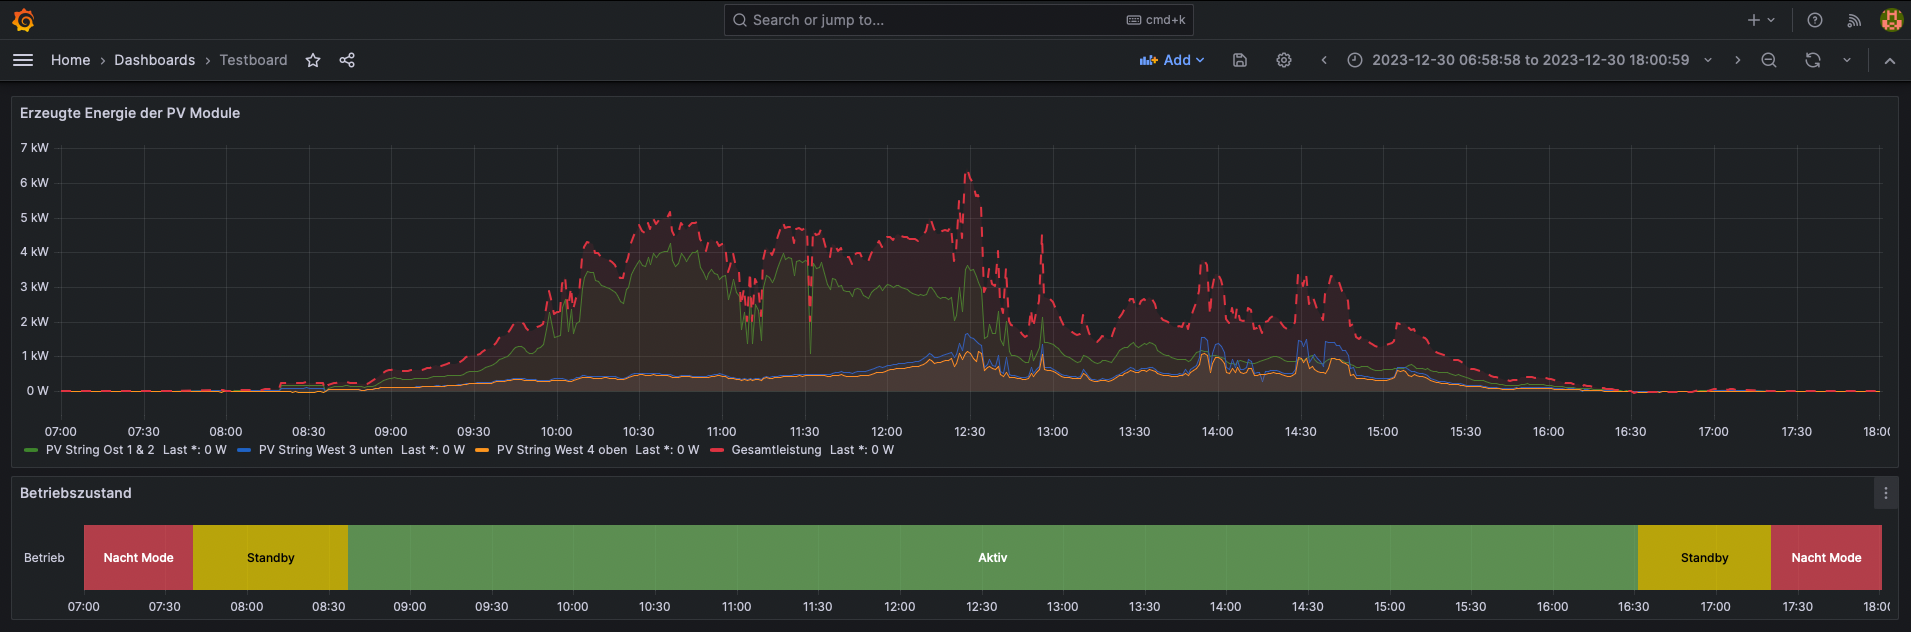Zoom out the time range
Viewport: 1911px width, 632px height.
click(x=1769, y=60)
